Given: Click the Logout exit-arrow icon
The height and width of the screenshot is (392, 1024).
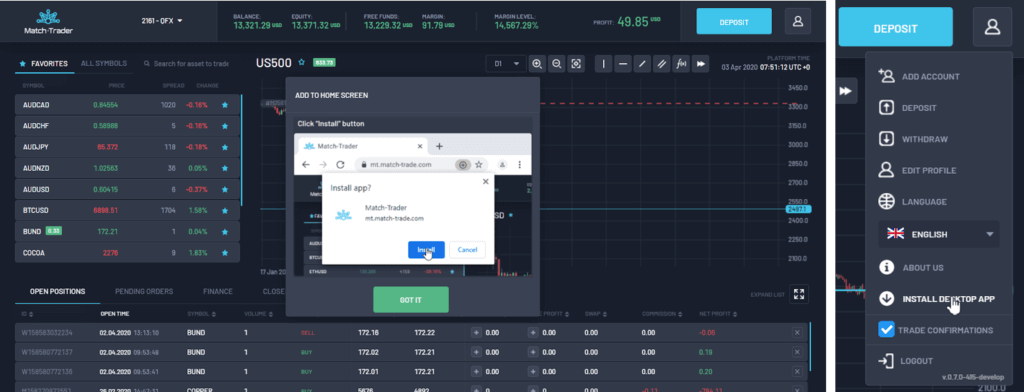Looking at the screenshot, I should 886,361.
